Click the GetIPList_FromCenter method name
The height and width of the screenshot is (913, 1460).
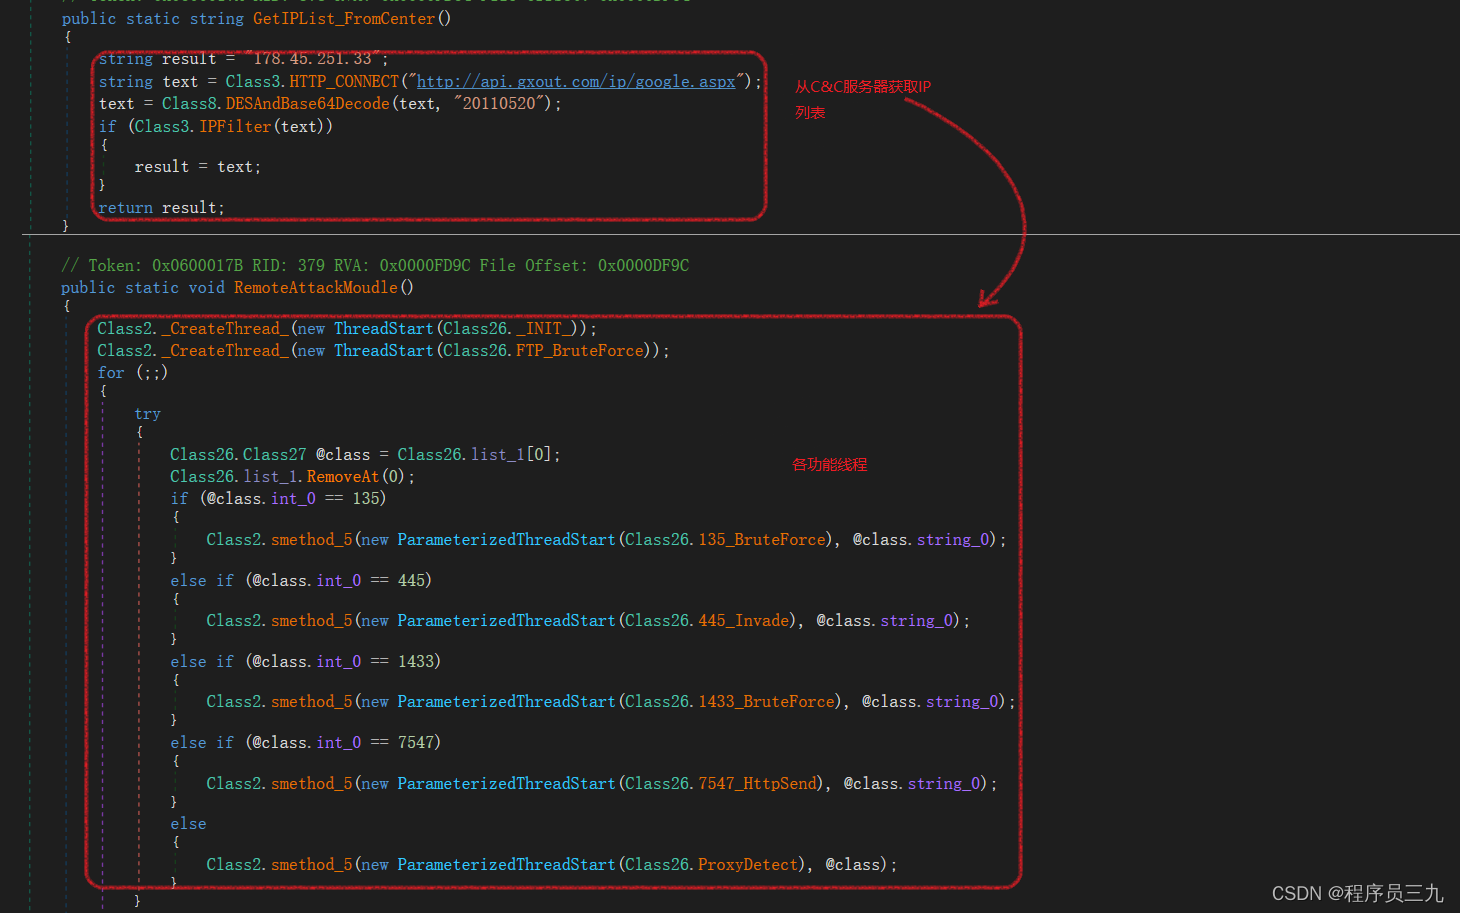click(344, 19)
